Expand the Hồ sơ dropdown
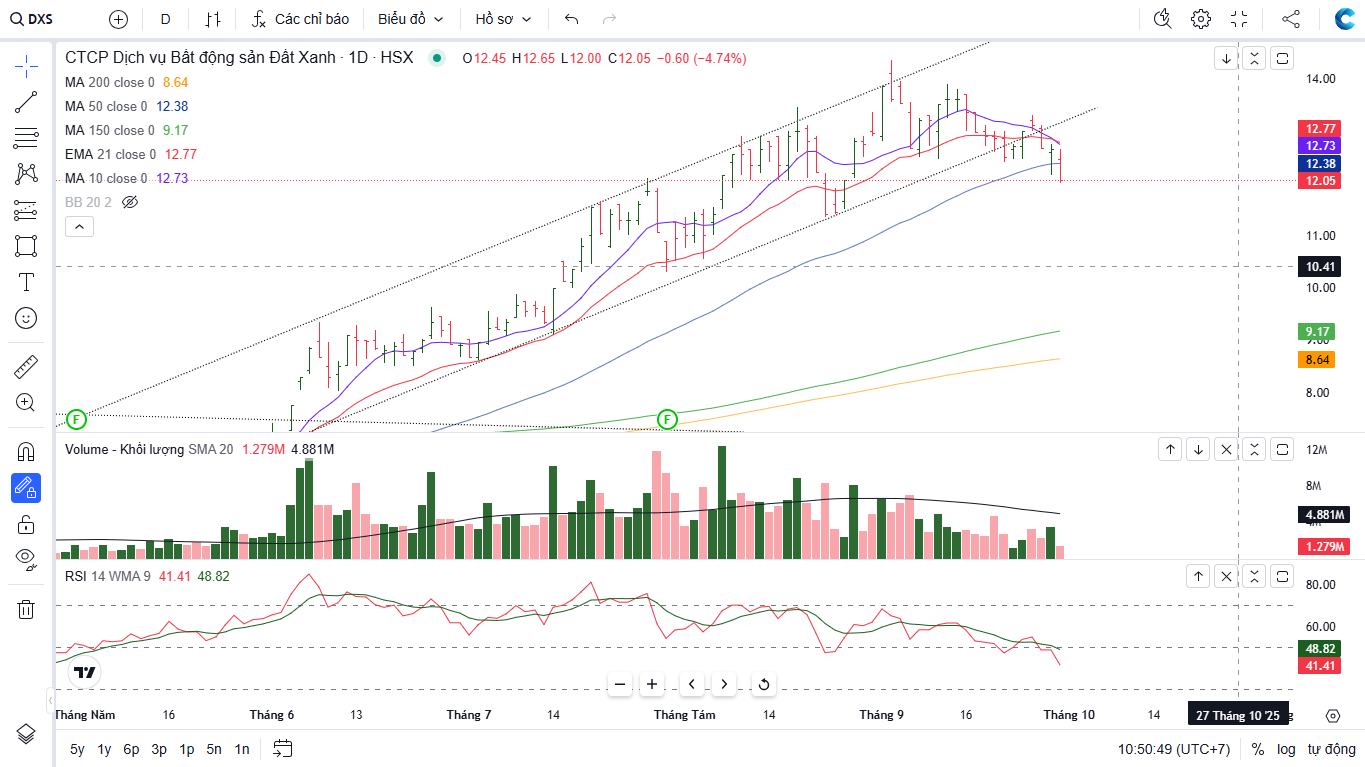The height and width of the screenshot is (767, 1365). tap(503, 19)
